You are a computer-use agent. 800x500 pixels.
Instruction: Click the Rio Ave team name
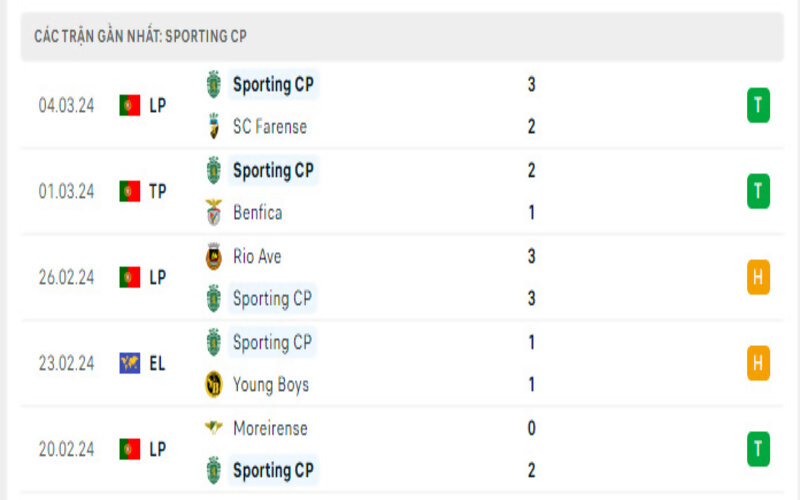point(257,256)
